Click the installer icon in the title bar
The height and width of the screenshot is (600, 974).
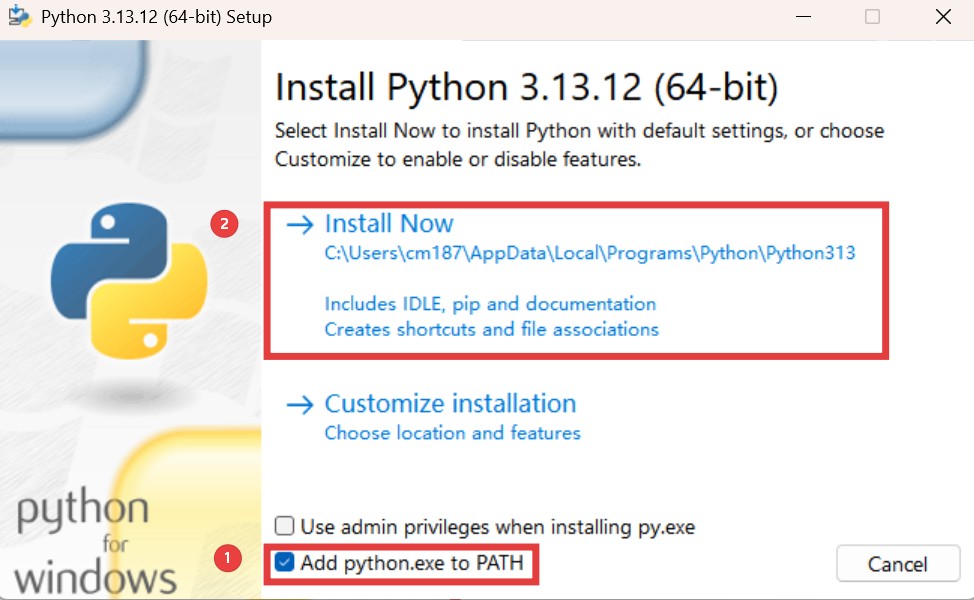(x=19, y=17)
